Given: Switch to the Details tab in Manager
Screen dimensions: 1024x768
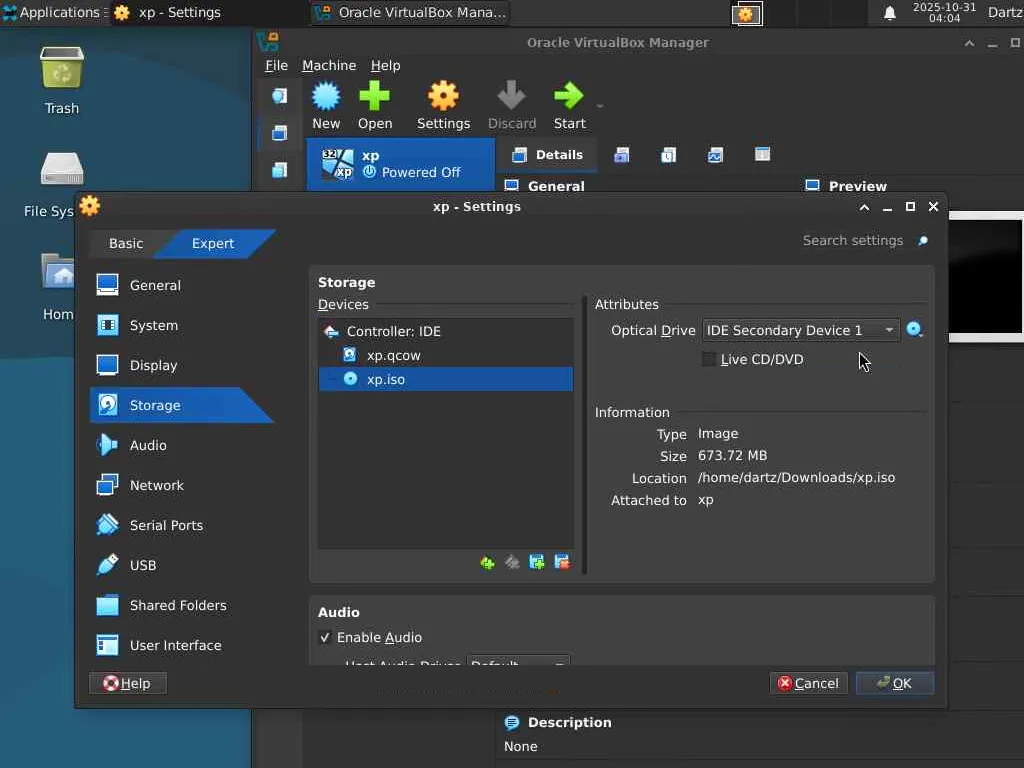Looking at the screenshot, I should (547, 155).
